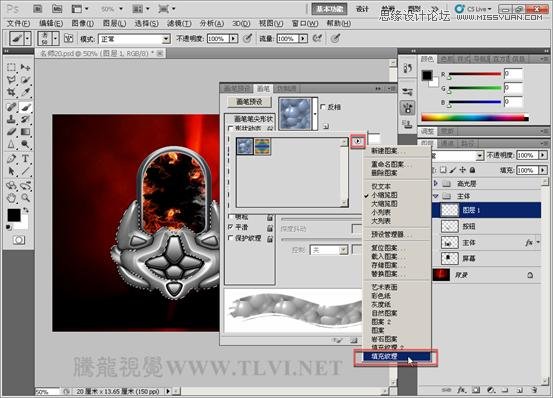Lock layer position in layers panel

pyautogui.click(x=463, y=170)
